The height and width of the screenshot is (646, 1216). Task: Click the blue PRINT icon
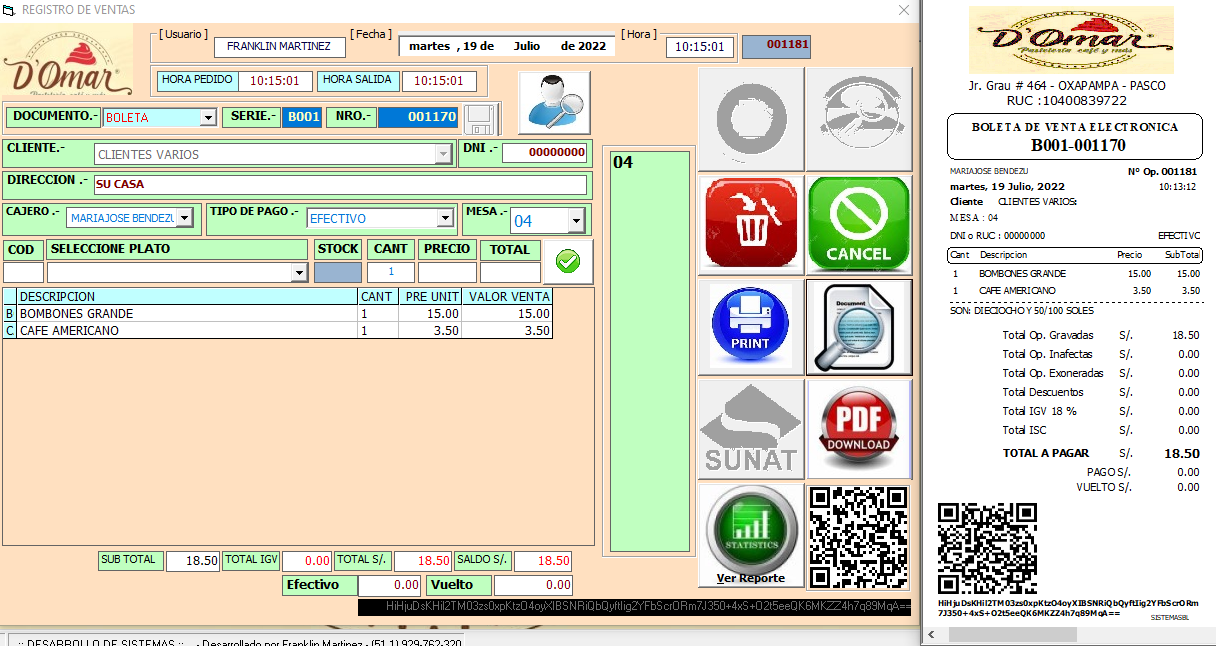[752, 327]
